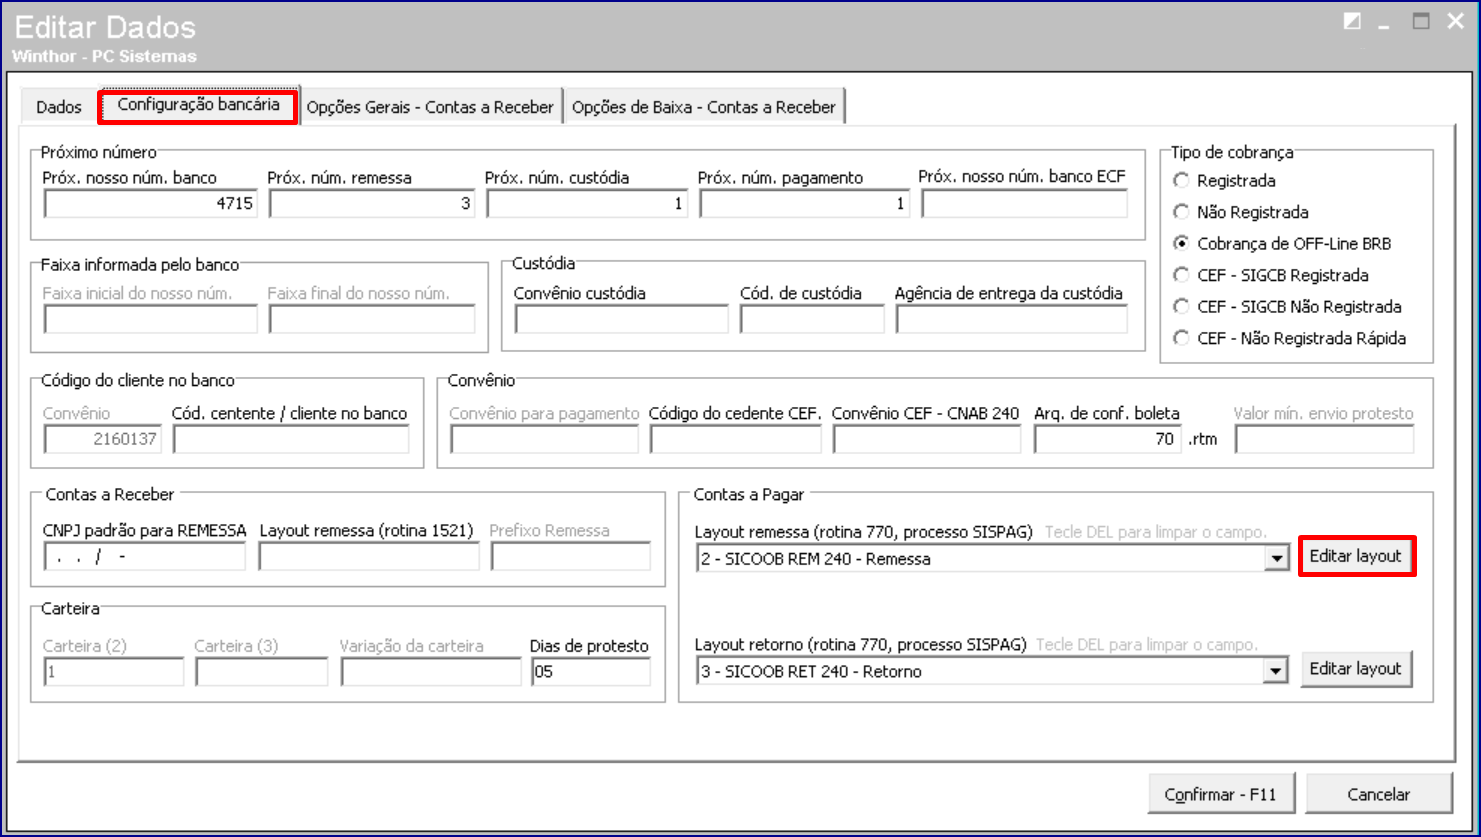
Task: Click the Layout remessa (rotina 1521) field
Action: [x=368, y=557]
